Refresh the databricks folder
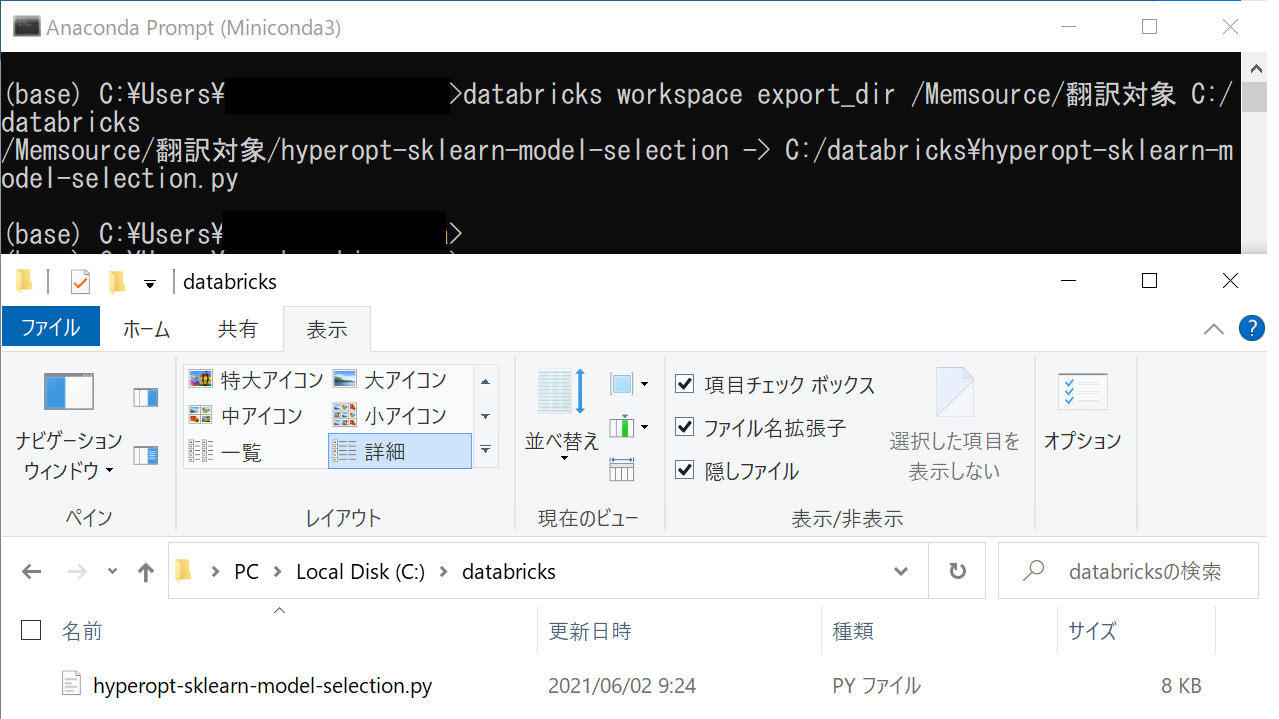 point(957,571)
